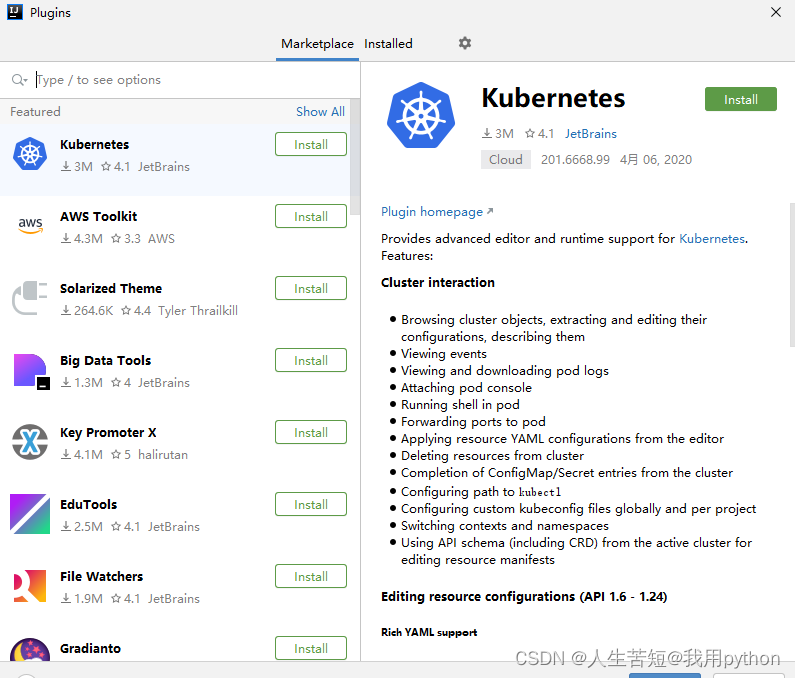Select the Solarized Theme plugin title
795x678 pixels.
pyautogui.click(x=111, y=289)
